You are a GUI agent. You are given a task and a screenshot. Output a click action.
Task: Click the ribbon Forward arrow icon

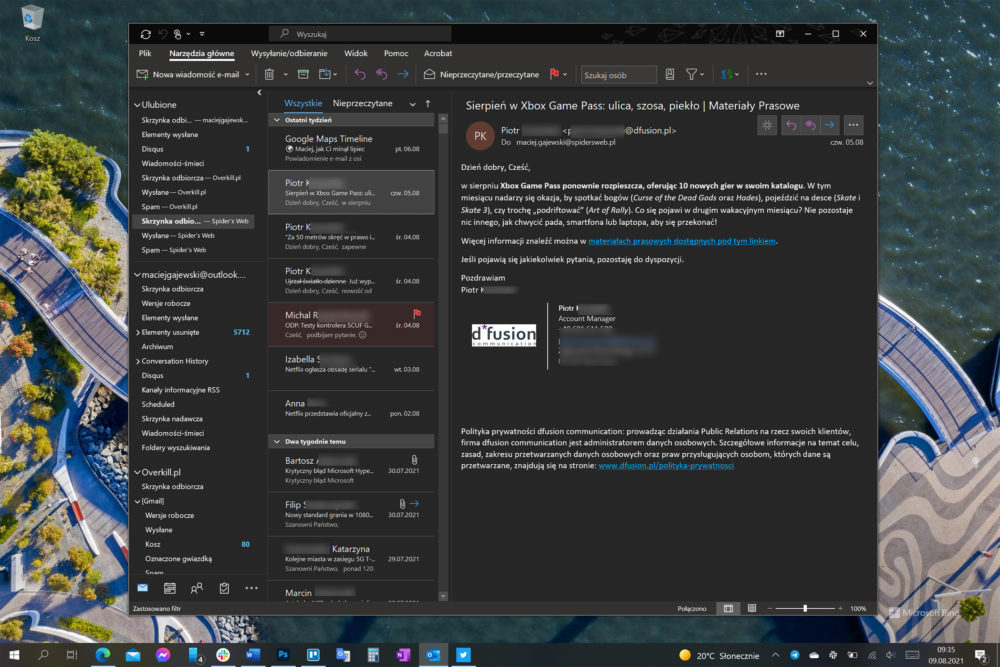(x=402, y=75)
